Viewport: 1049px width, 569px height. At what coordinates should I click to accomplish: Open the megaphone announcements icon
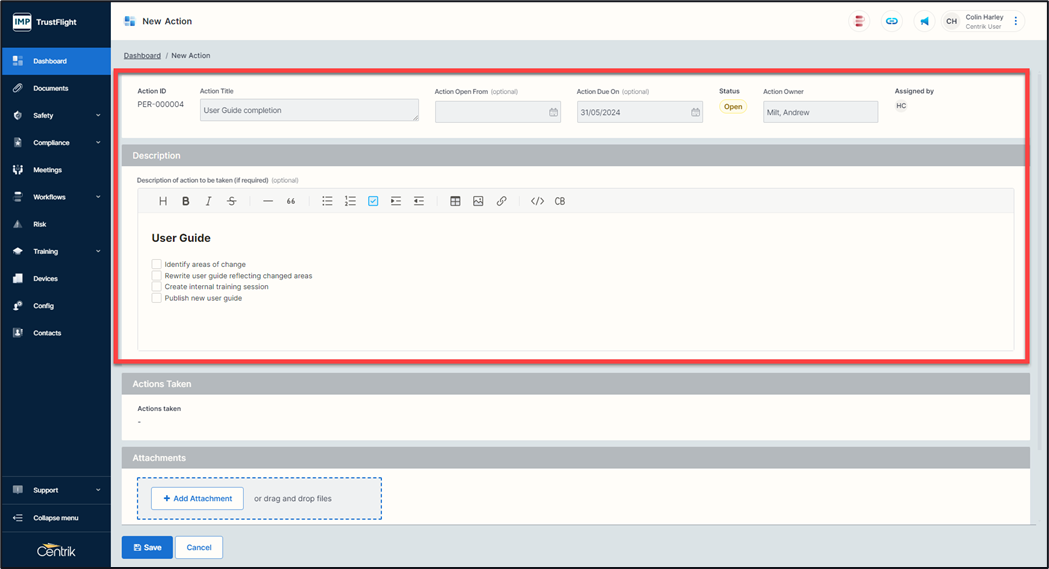[924, 21]
